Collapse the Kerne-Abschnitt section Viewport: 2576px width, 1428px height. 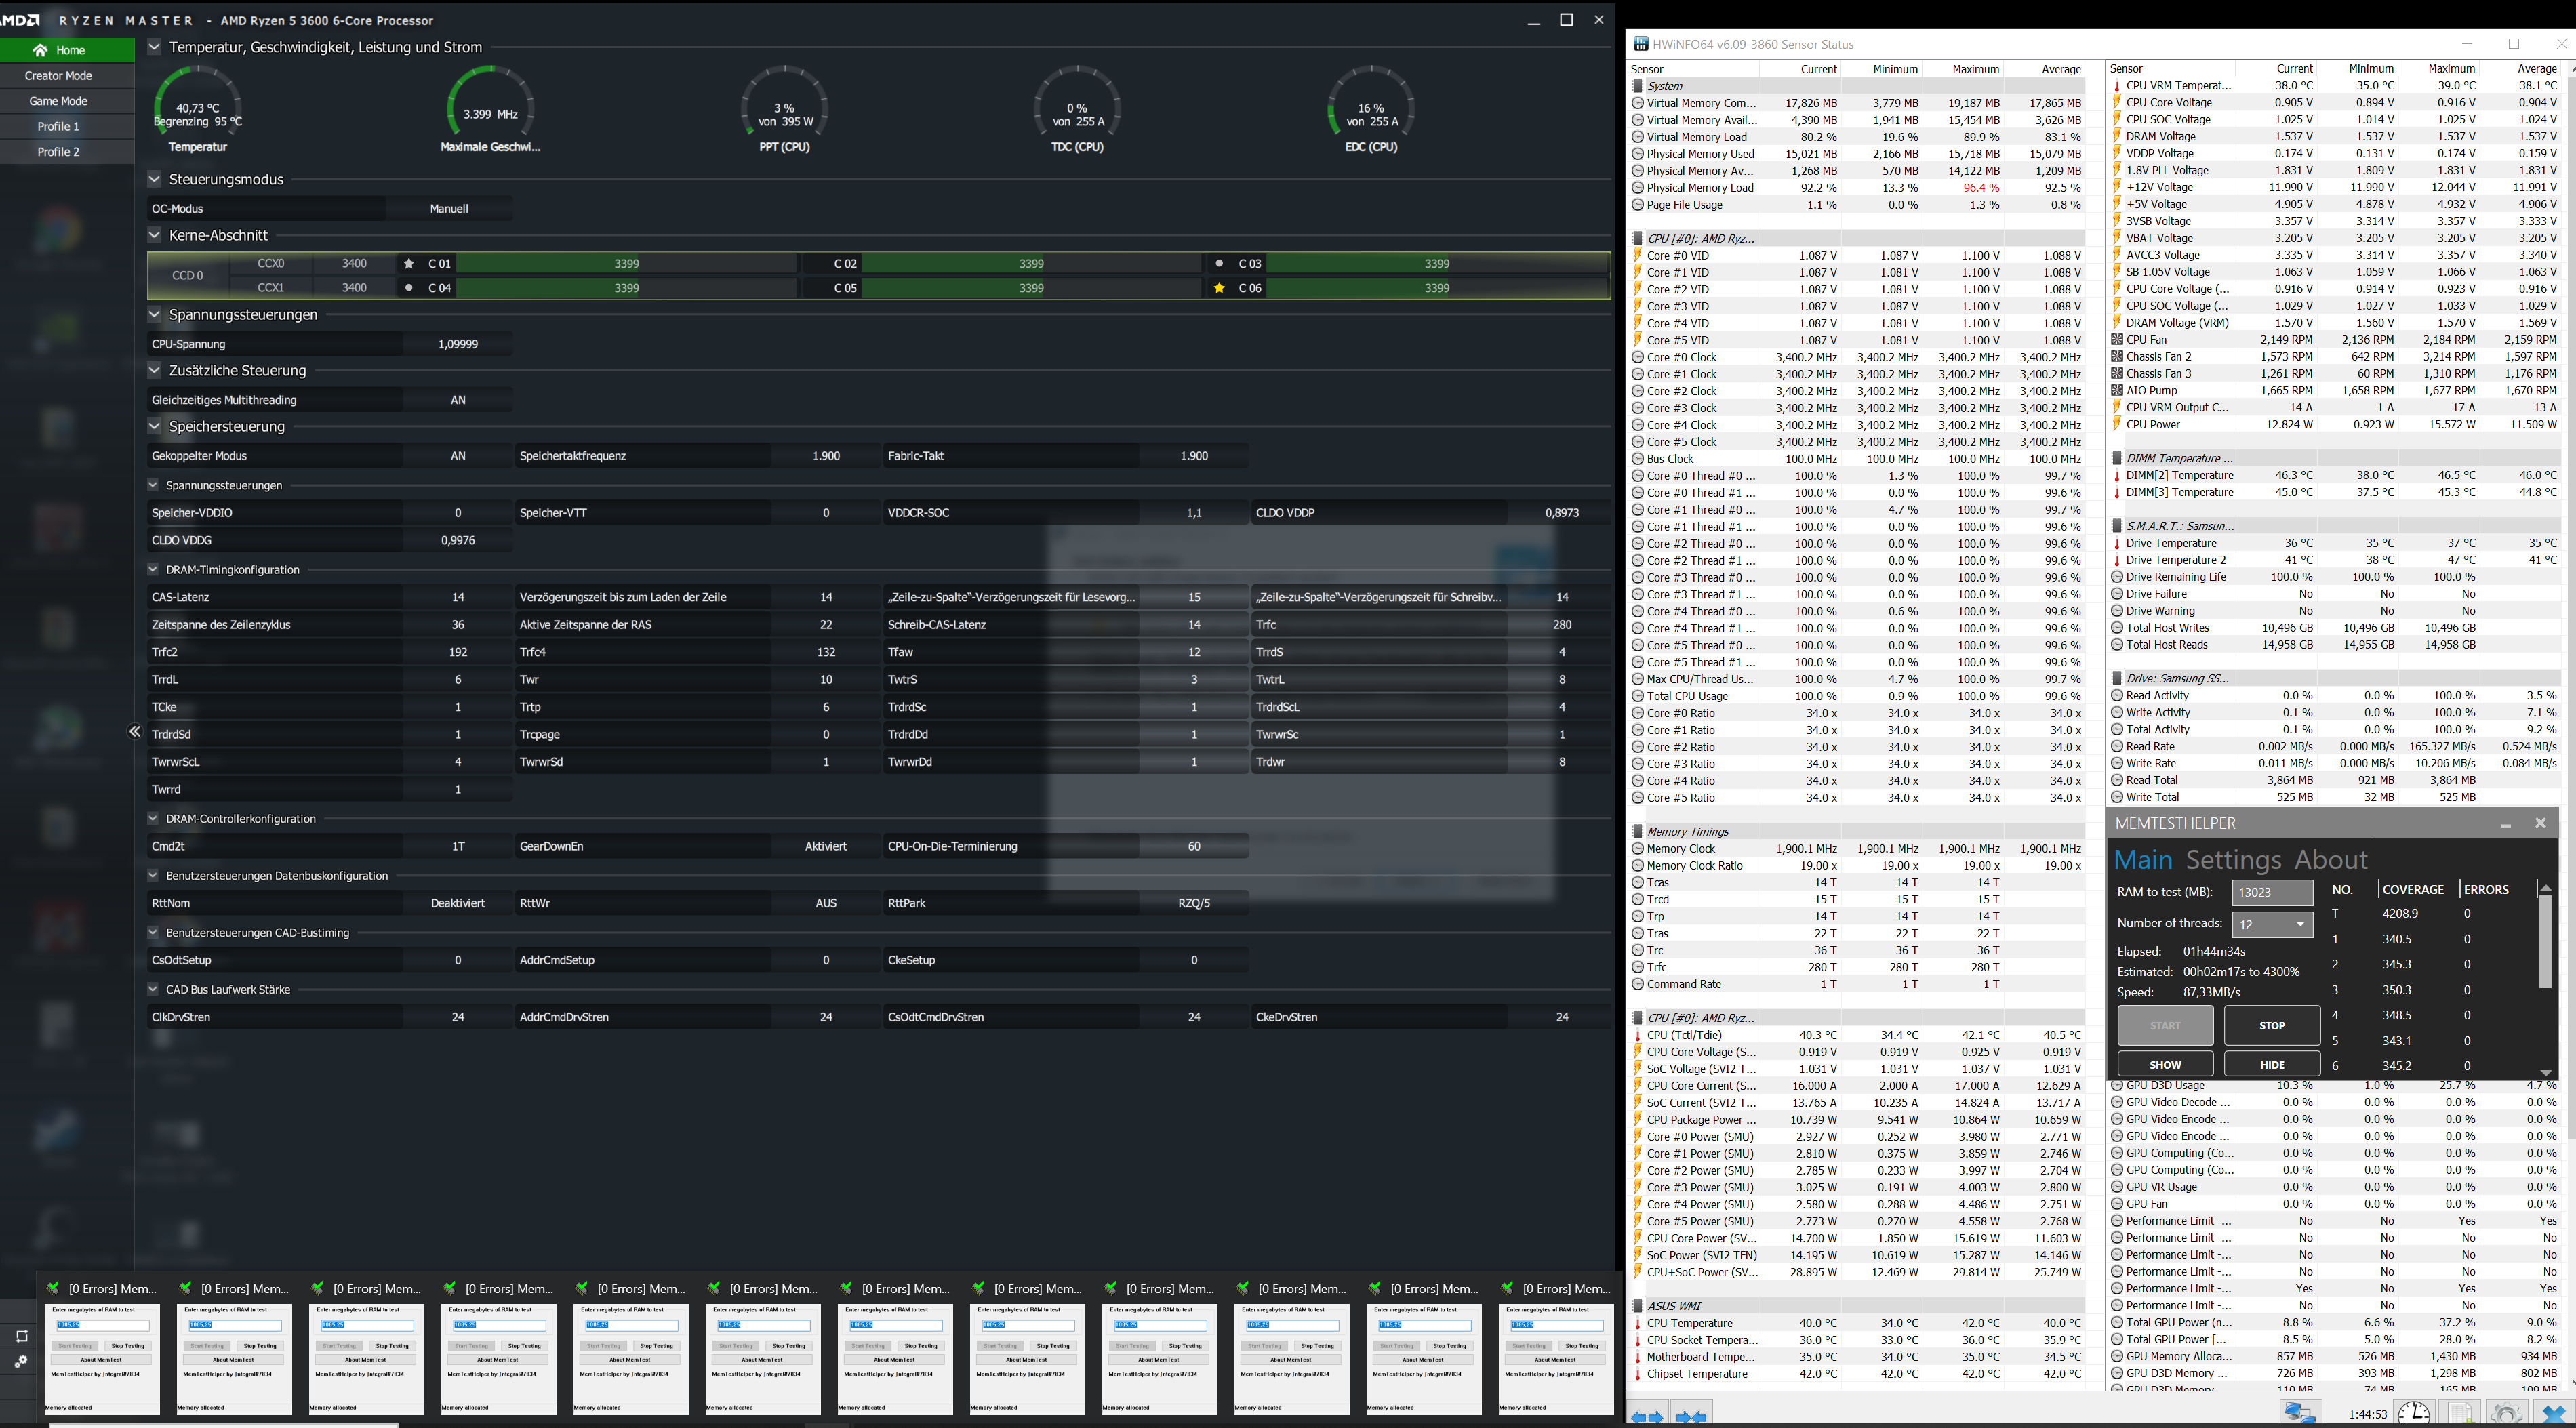click(154, 235)
